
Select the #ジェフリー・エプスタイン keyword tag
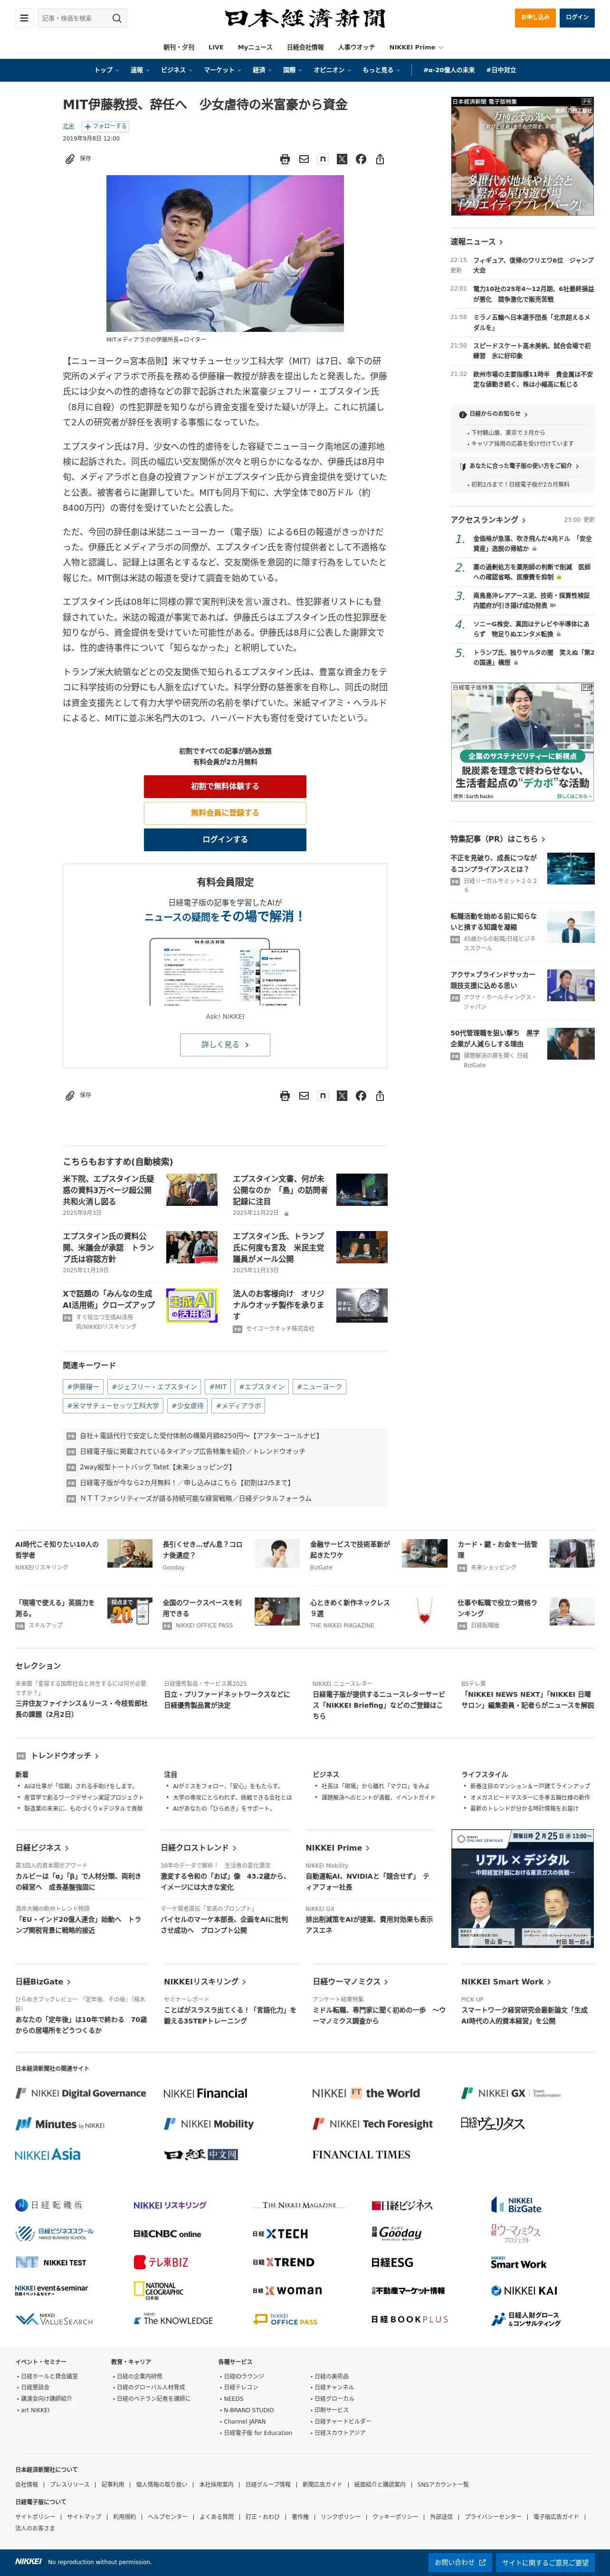tap(154, 1387)
